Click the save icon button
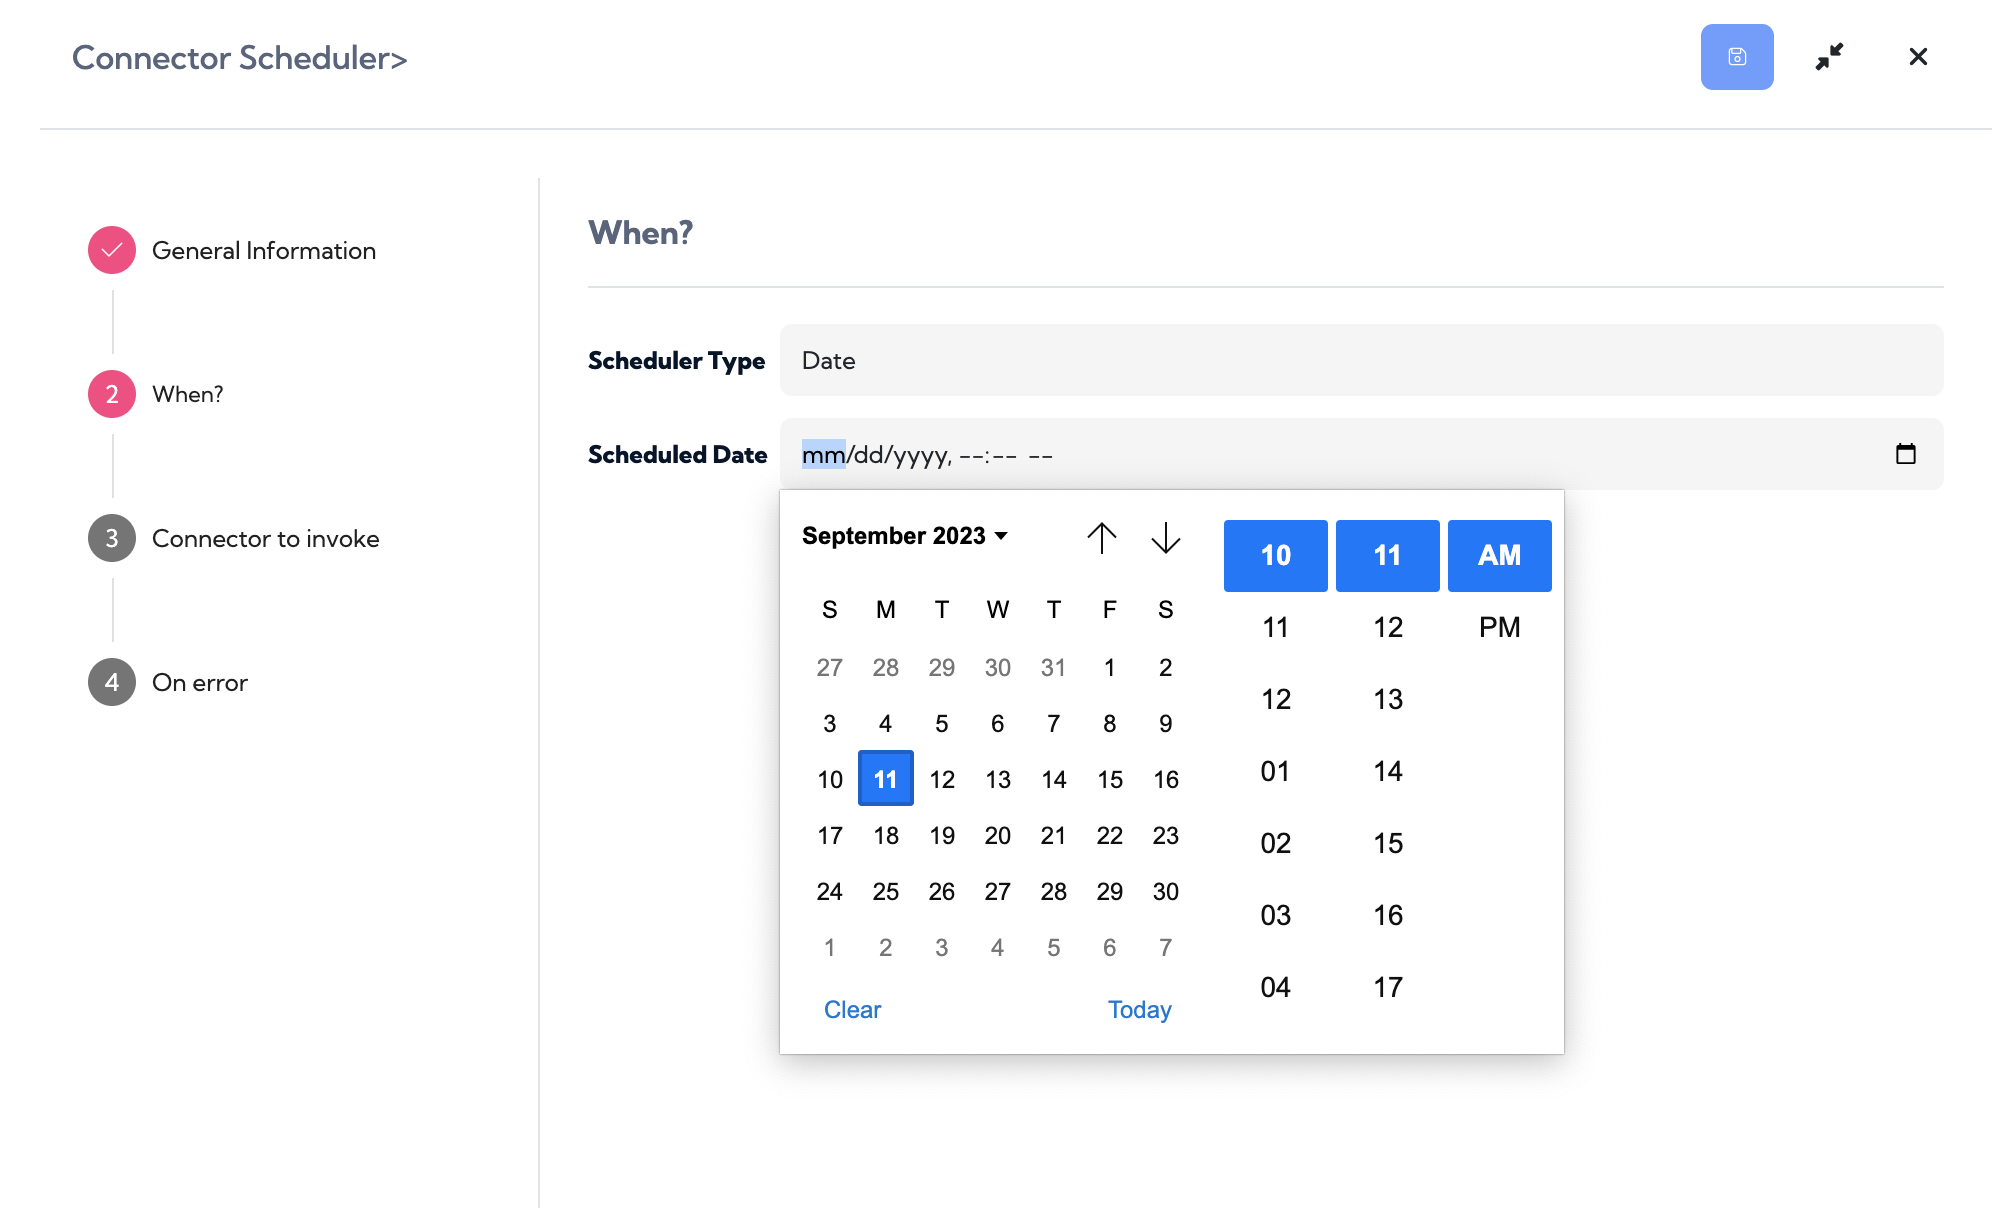Image resolution: width=2002 pixels, height=1208 pixels. 1737,57
